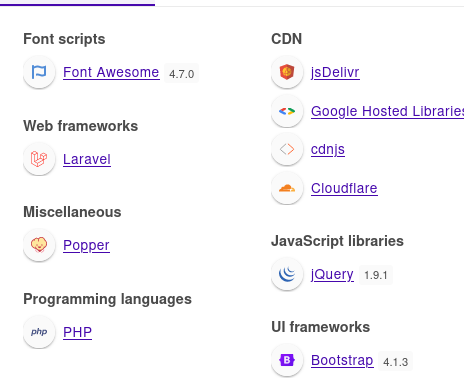Open the jQuery link
Viewport: 464px width, 386px height.
pos(332,275)
